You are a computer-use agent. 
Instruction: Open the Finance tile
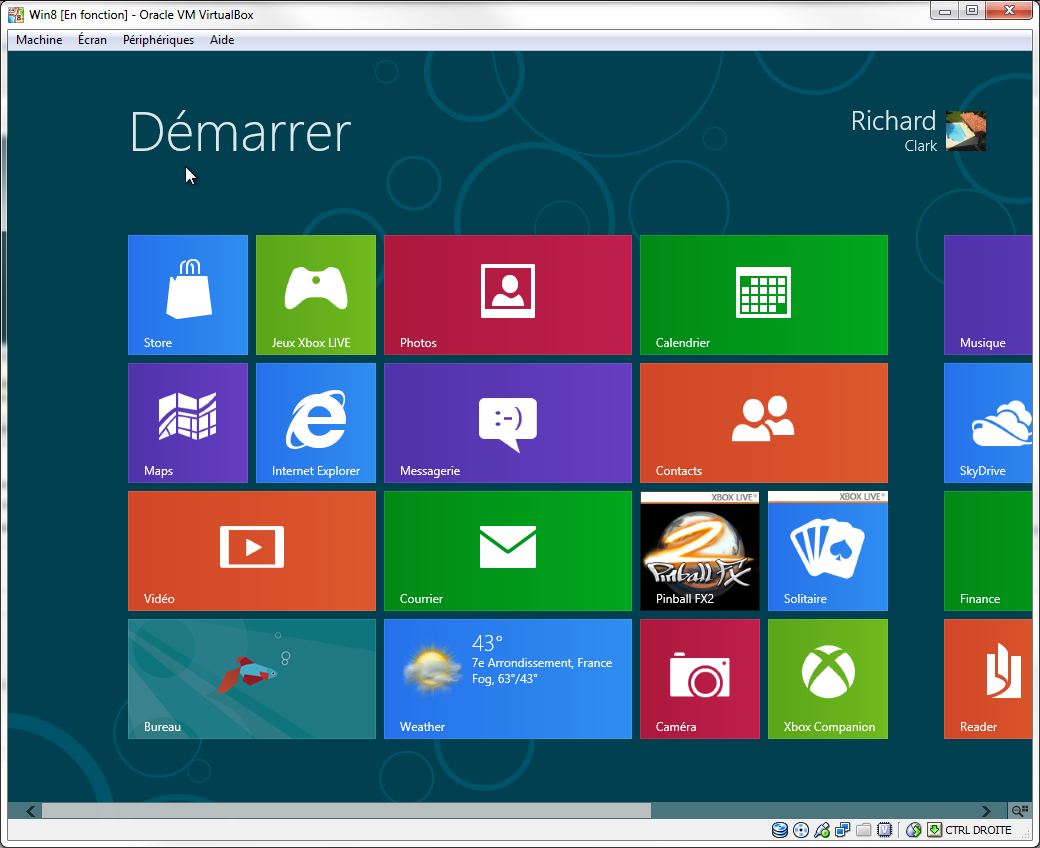tap(988, 551)
